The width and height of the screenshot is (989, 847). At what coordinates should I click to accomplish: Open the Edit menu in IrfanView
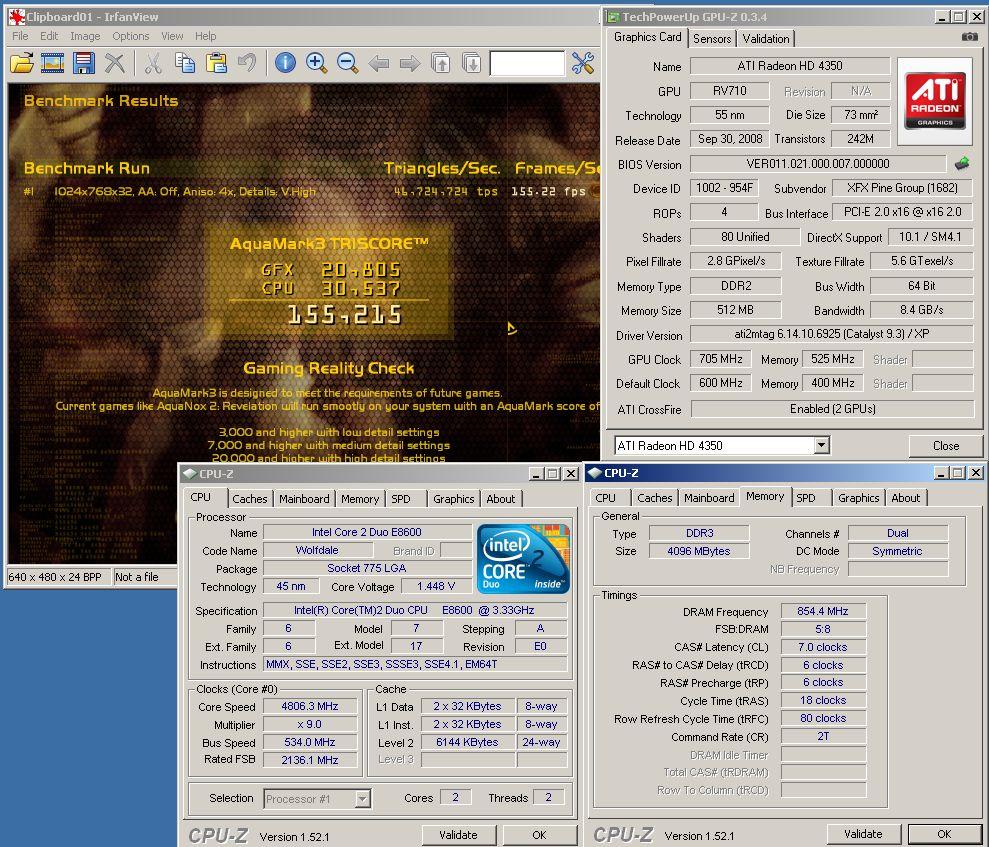(49, 36)
